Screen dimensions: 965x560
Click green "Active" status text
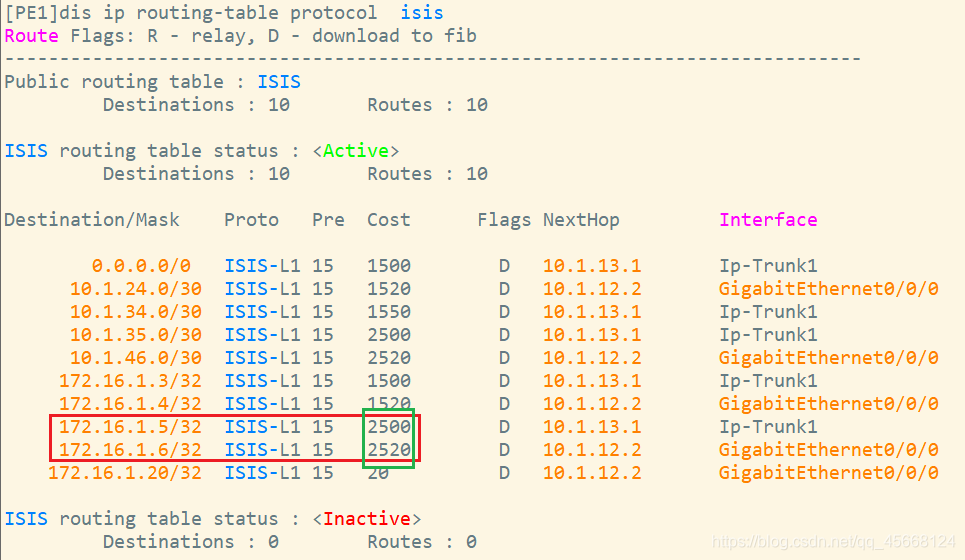point(356,151)
